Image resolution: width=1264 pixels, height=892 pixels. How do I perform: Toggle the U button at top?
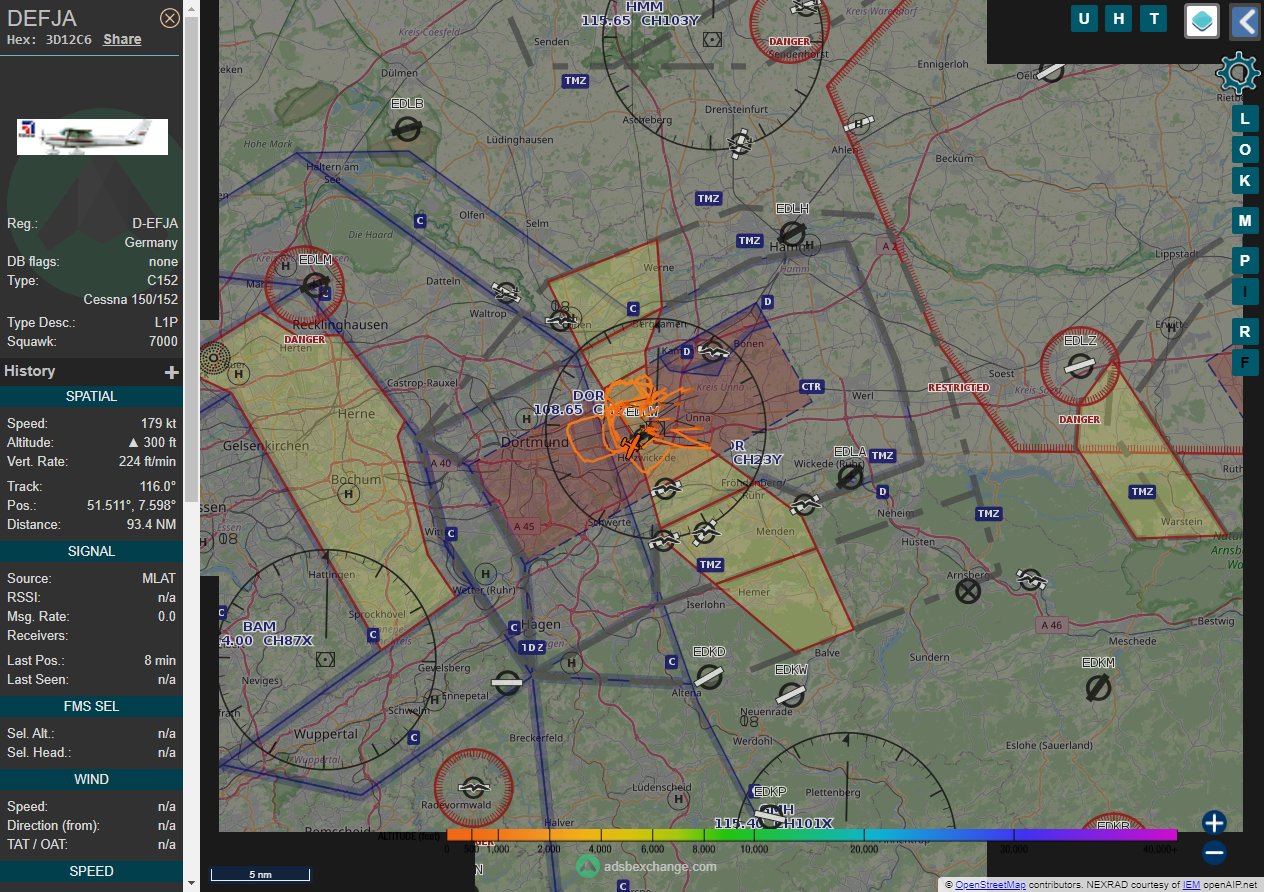(x=1084, y=19)
